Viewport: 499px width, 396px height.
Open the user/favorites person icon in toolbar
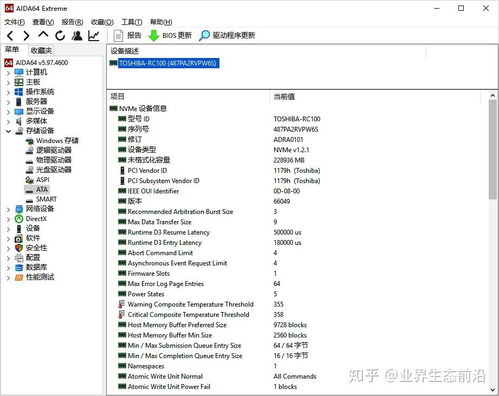point(77,35)
